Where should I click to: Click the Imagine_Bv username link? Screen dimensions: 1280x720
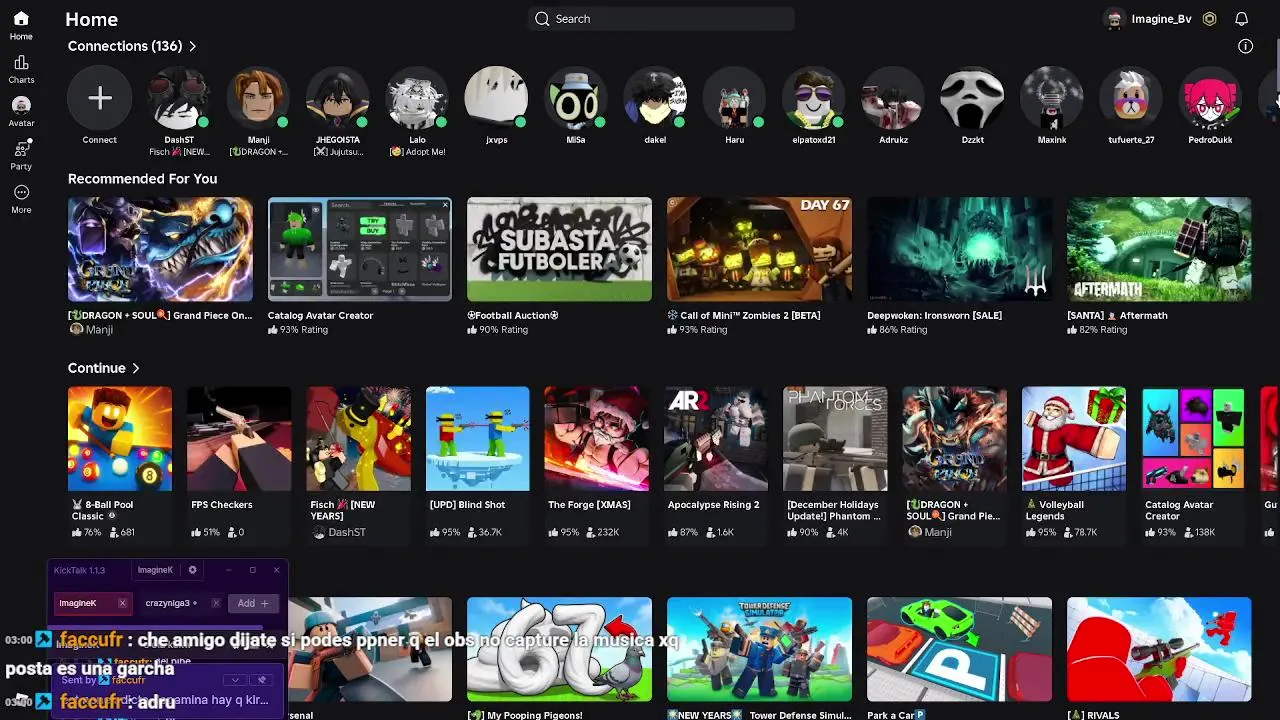1161,19
